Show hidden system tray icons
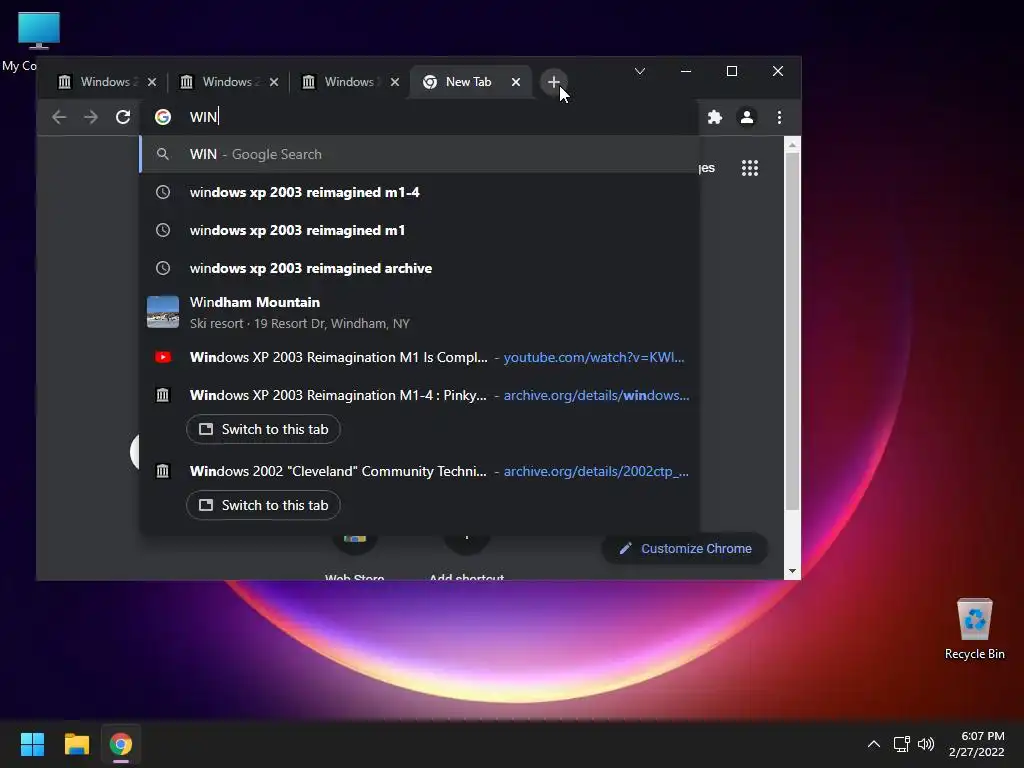This screenshot has height=768, width=1024. tap(874, 744)
